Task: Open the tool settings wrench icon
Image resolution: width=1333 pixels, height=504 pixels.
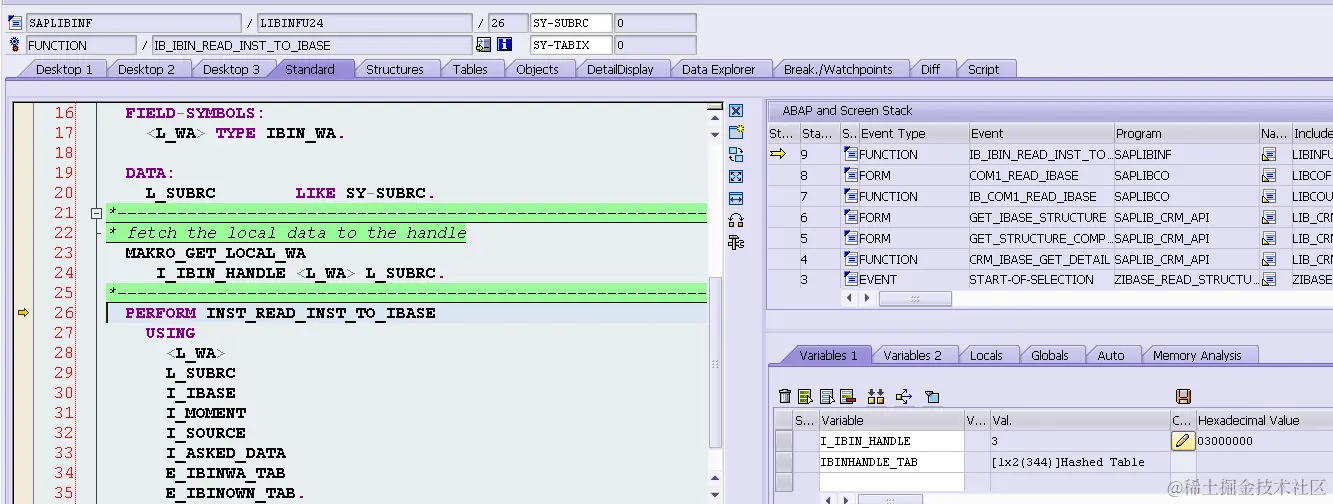Action: coord(736,242)
